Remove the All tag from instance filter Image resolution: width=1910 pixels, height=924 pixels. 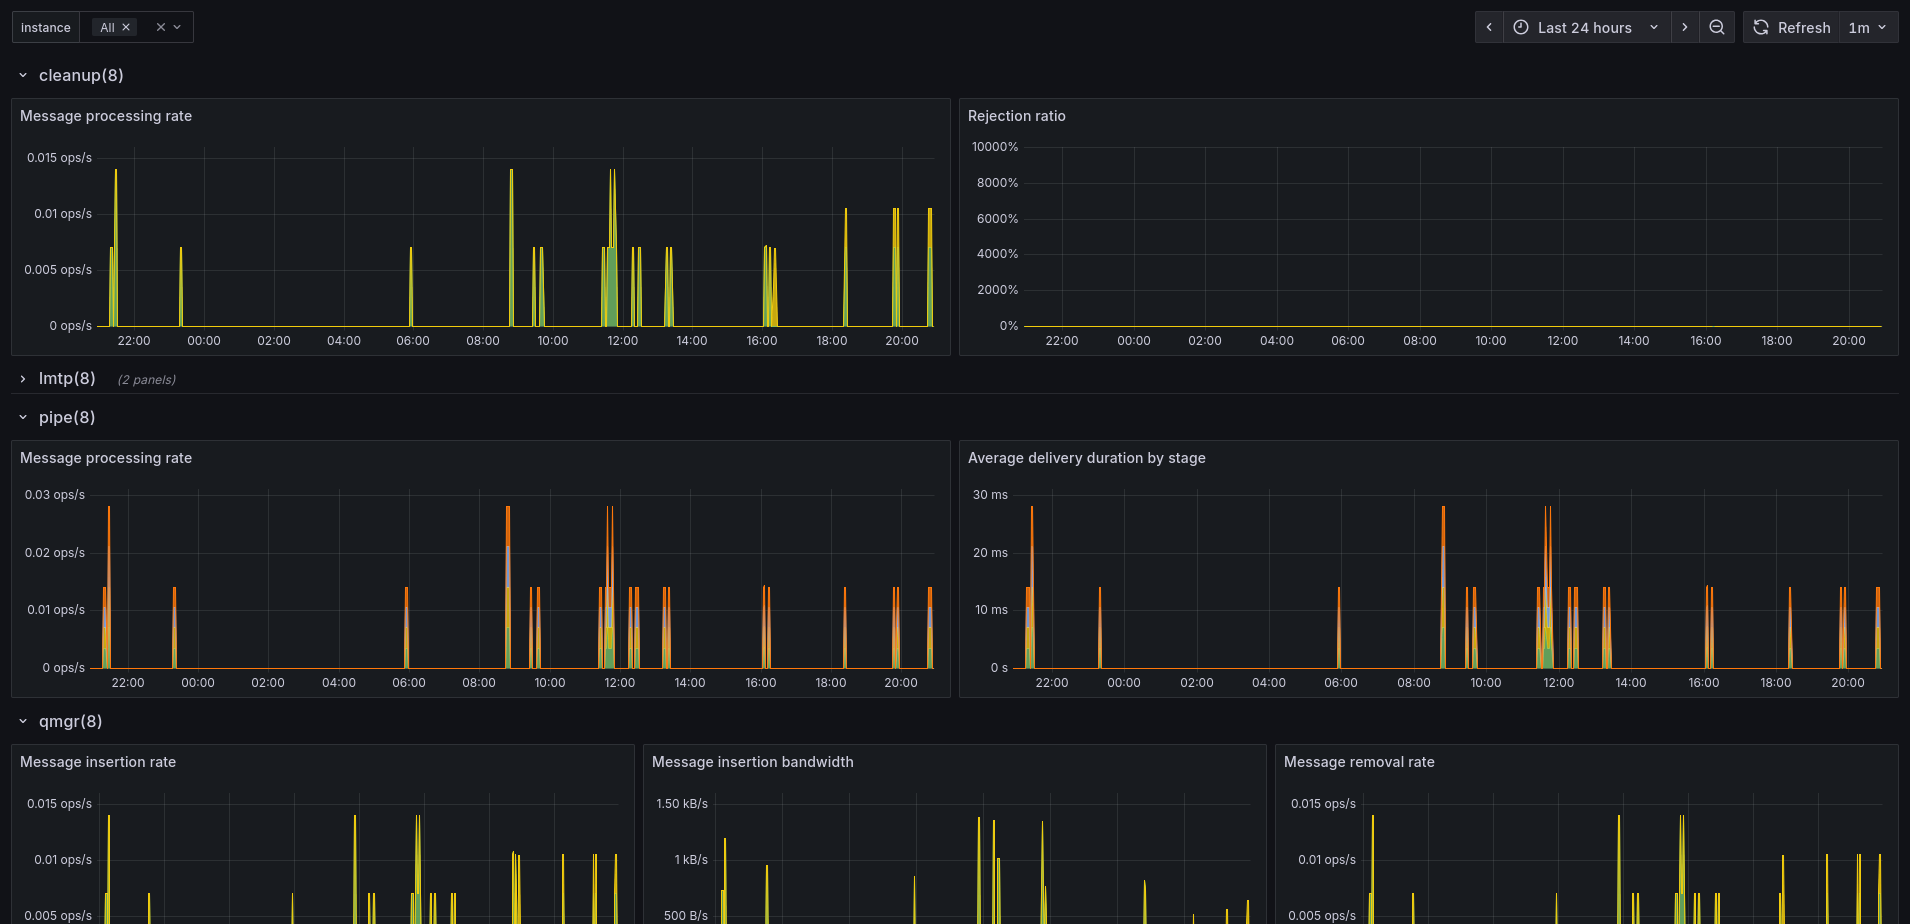pos(126,27)
